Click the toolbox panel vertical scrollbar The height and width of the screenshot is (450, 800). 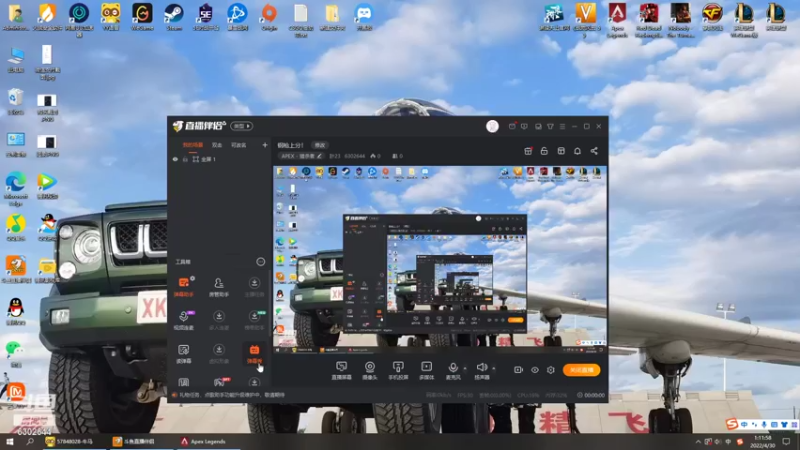click(x=269, y=301)
